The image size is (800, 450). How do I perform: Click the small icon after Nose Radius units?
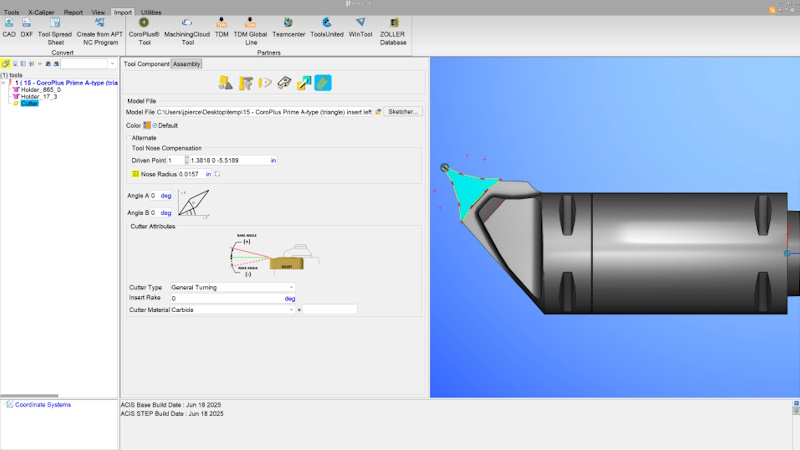click(x=217, y=174)
